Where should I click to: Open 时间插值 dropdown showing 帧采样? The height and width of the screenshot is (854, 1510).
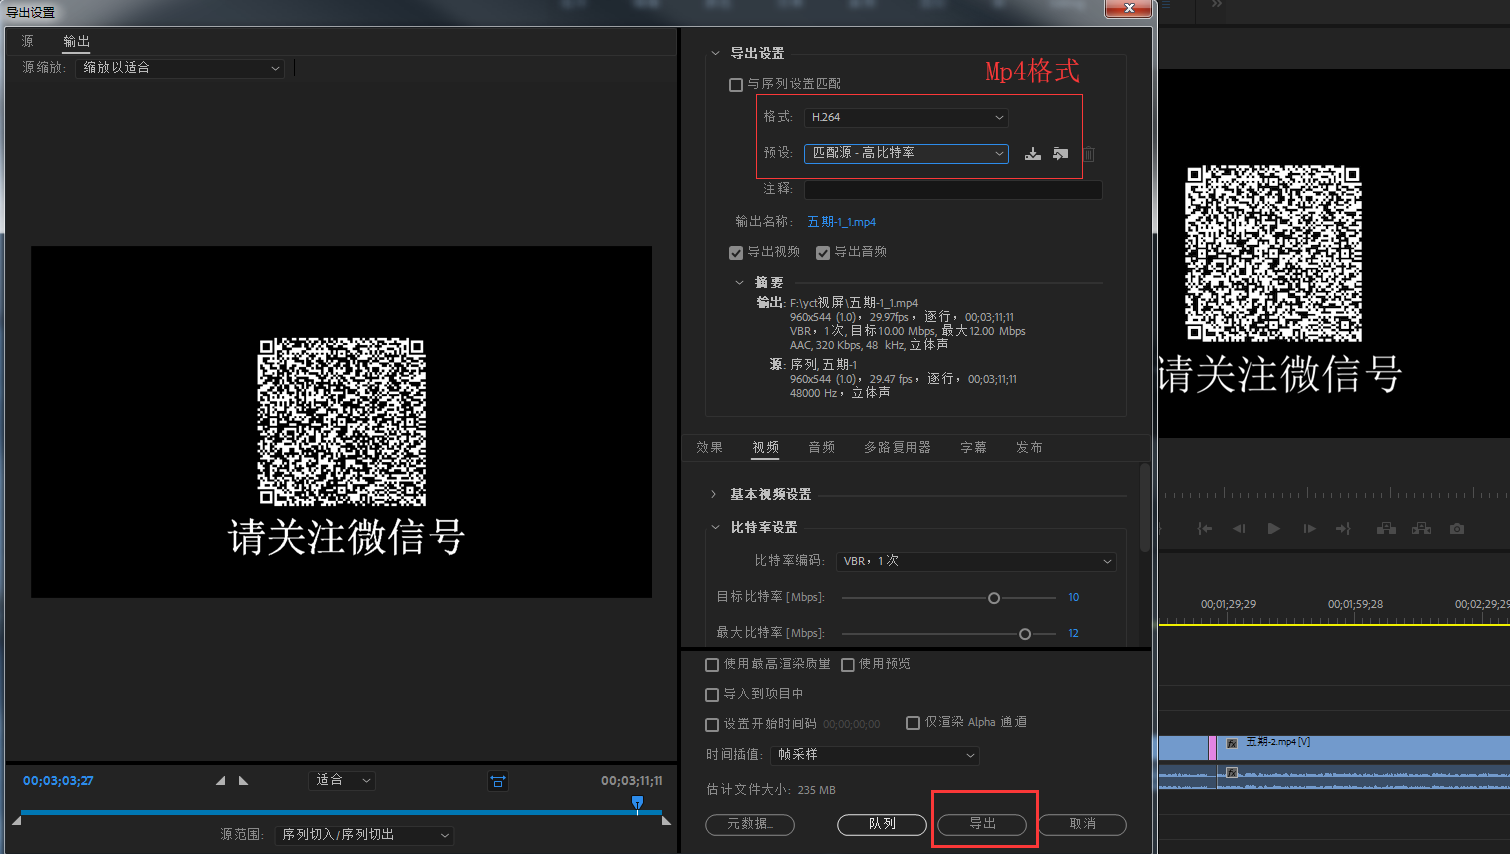(x=875, y=755)
